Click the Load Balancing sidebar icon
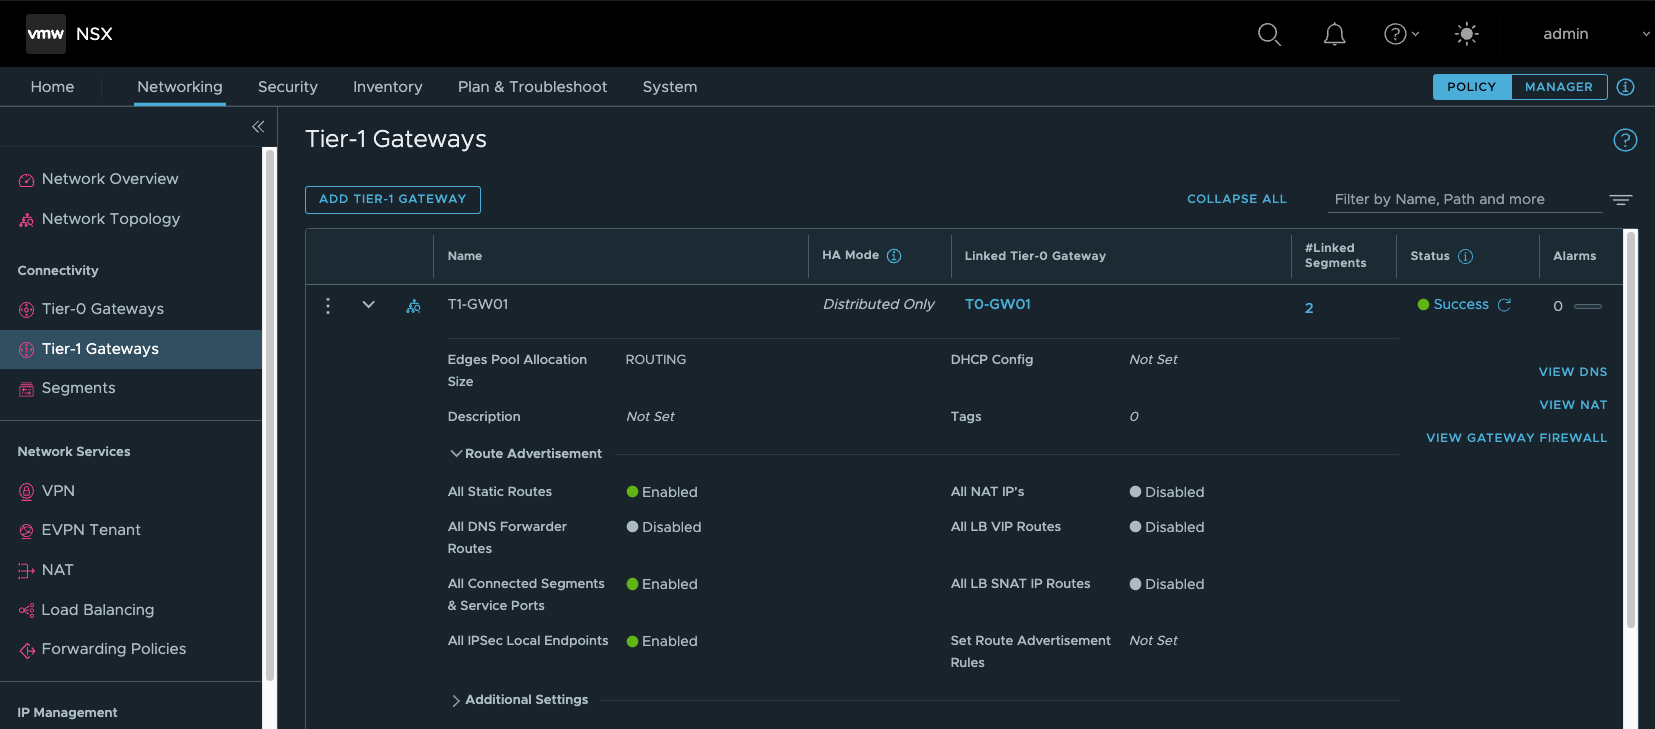The height and width of the screenshot is (729, 1655). (x=26, y=610)
